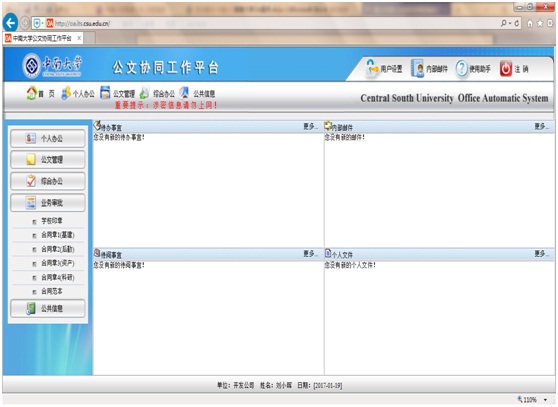
Task: Click the 业务审批 sidebar icon
Action: point(31,203)
